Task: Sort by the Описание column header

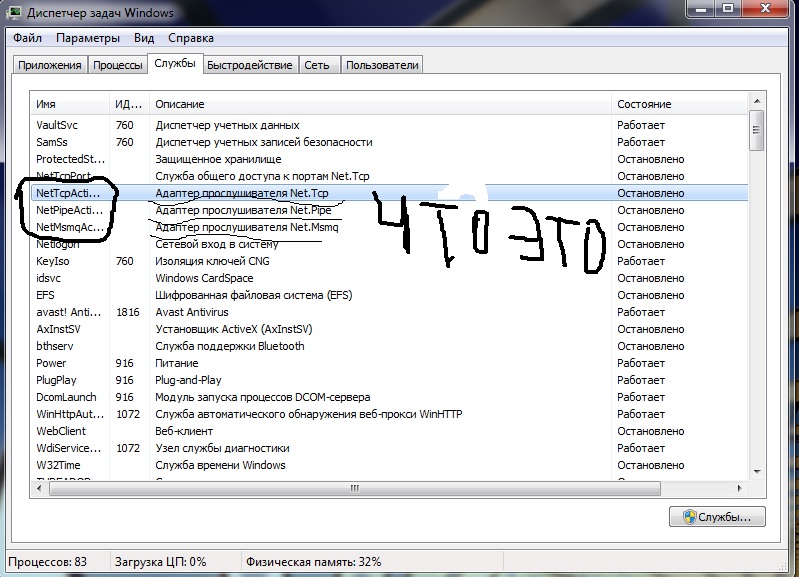Action: pyautogui.click(x=380, y=104)
